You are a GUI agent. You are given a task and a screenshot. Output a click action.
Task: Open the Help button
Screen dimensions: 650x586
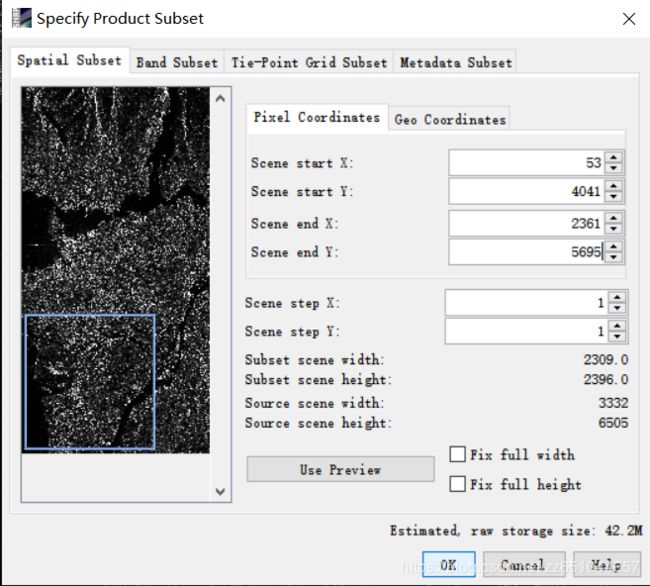[x=607, y=564]
